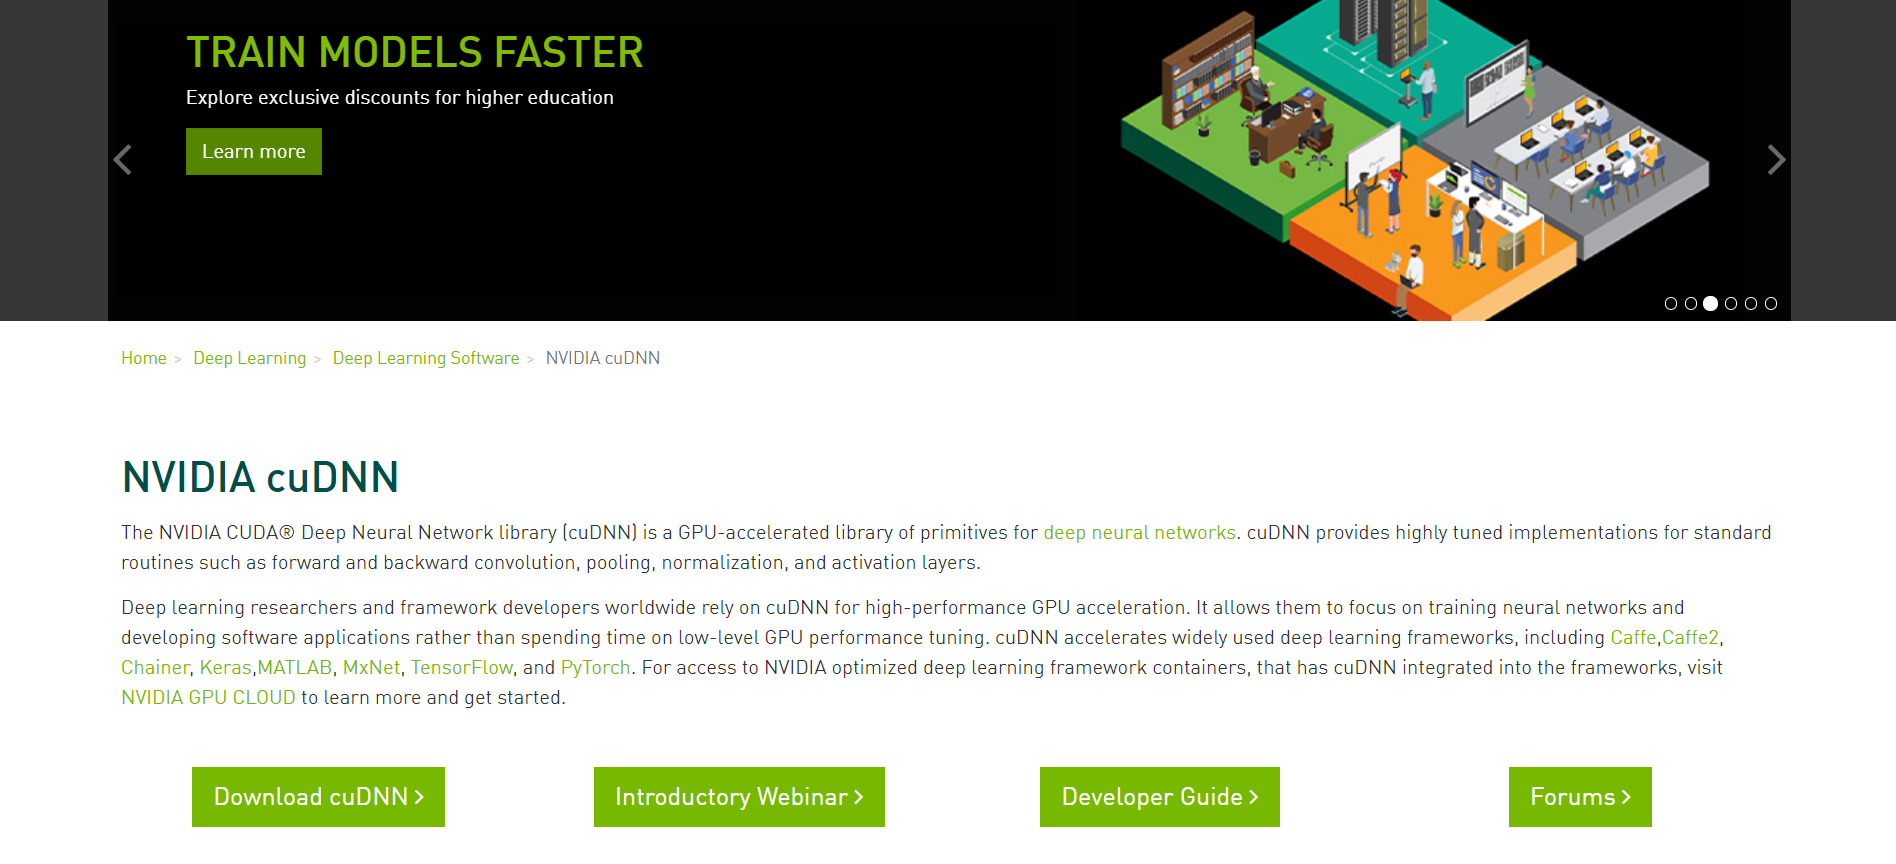
Task: Open the Introductory Webinar button
Action: pos(739,797)
